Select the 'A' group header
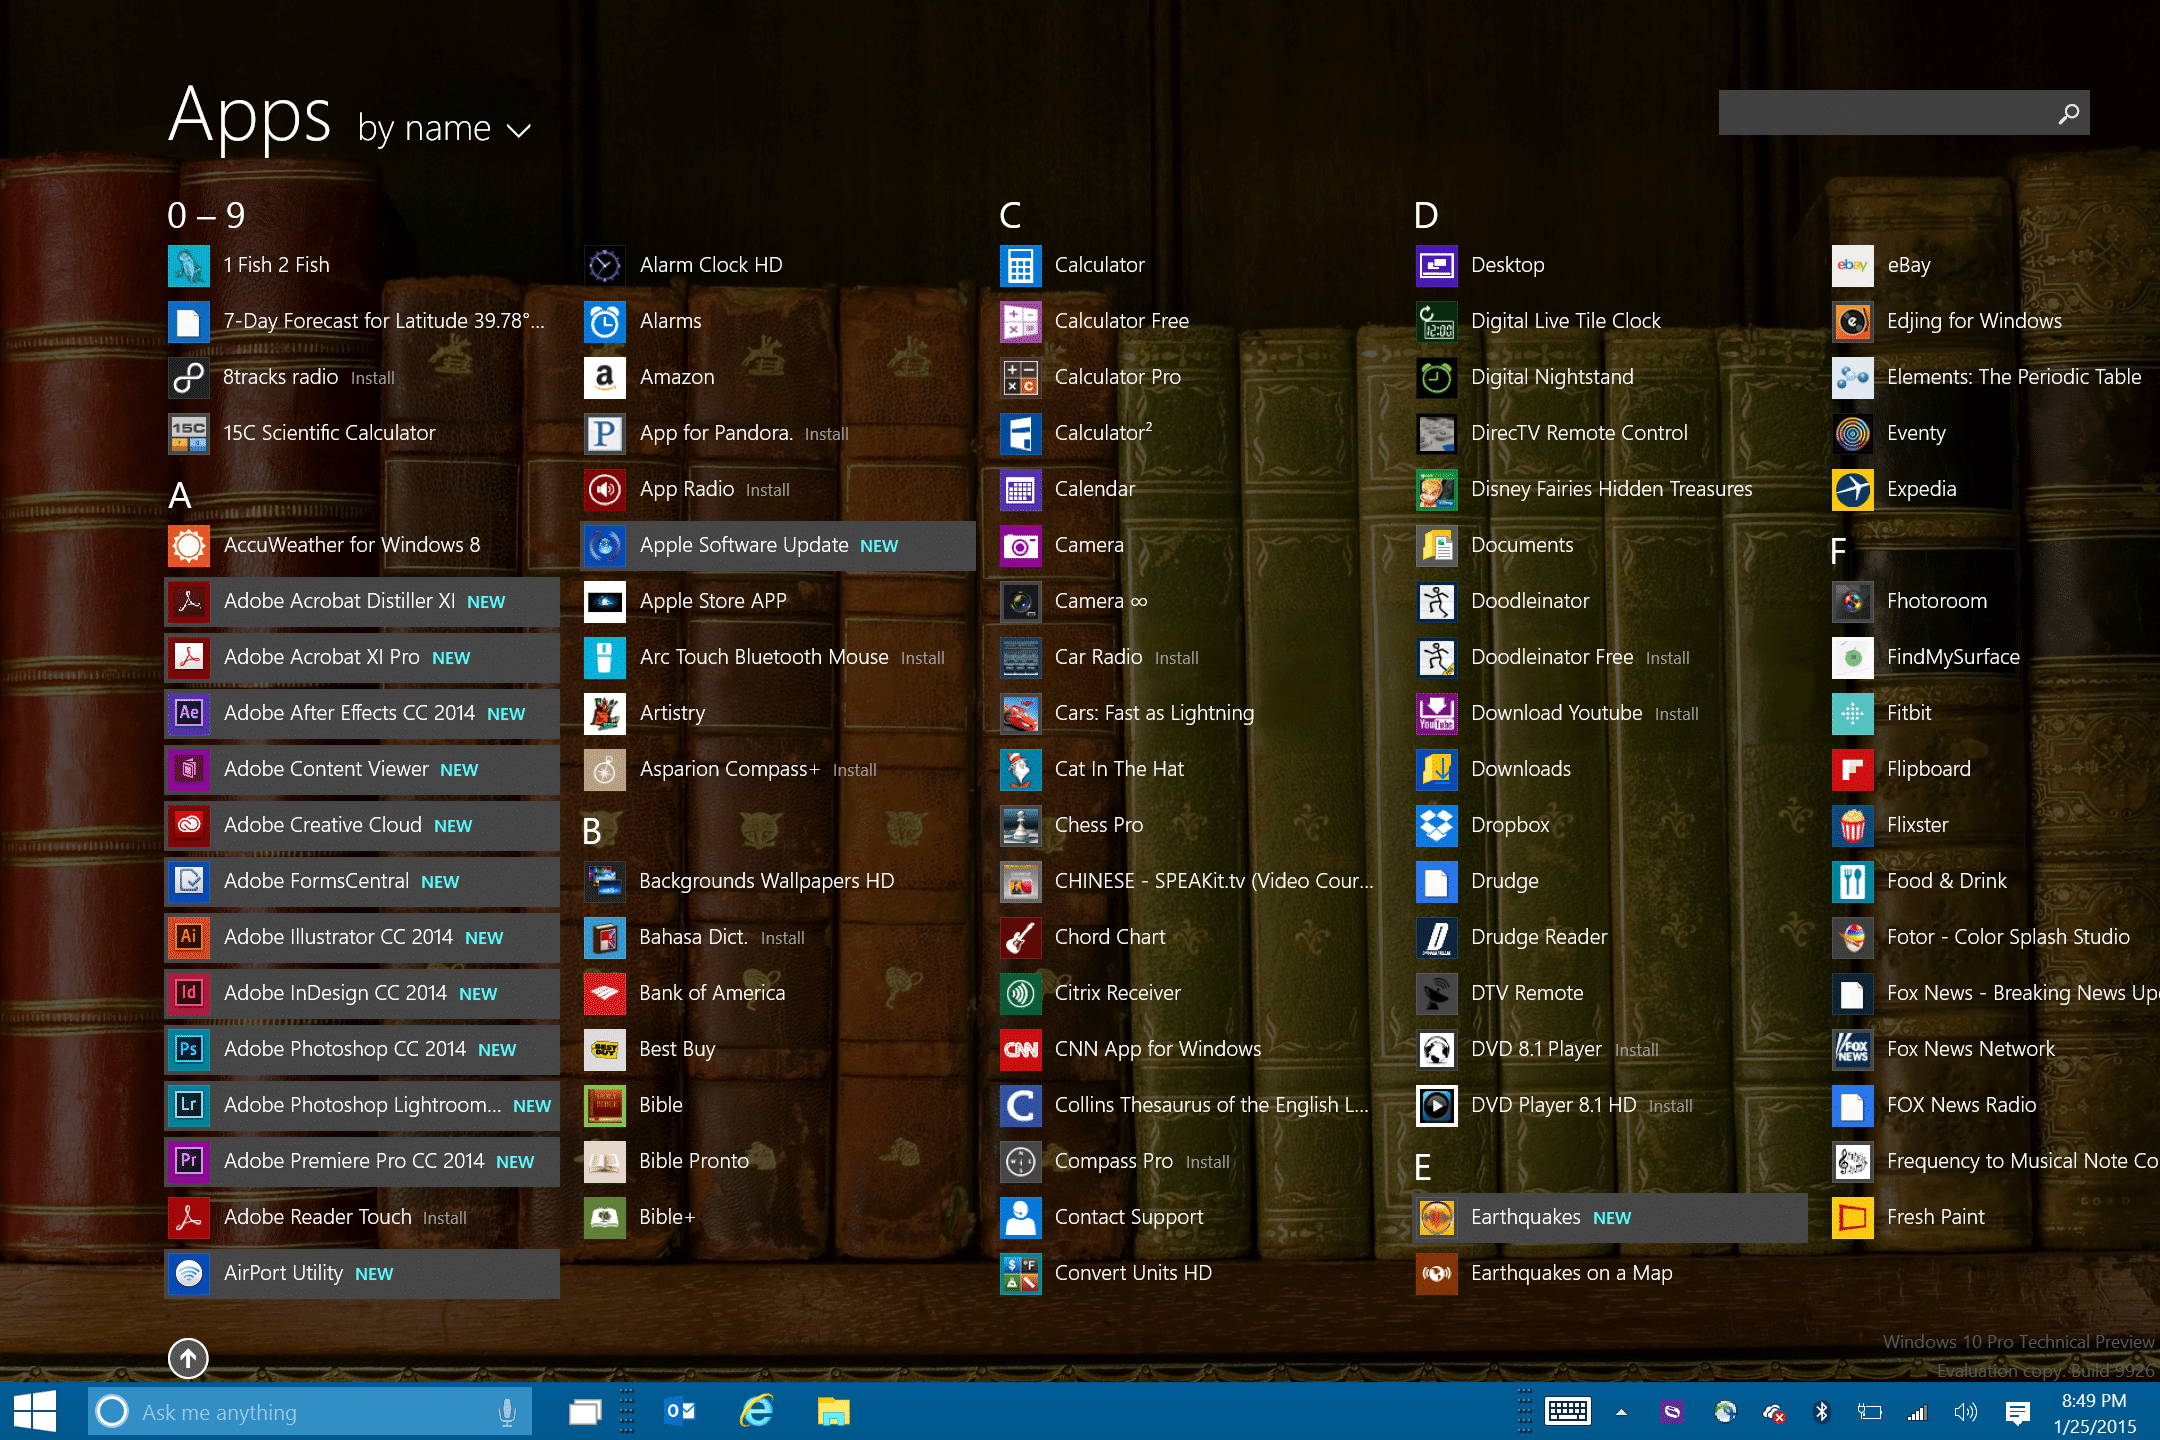Image resolution: width=2160 pixels, height=1440 pixels. point(180,495)
